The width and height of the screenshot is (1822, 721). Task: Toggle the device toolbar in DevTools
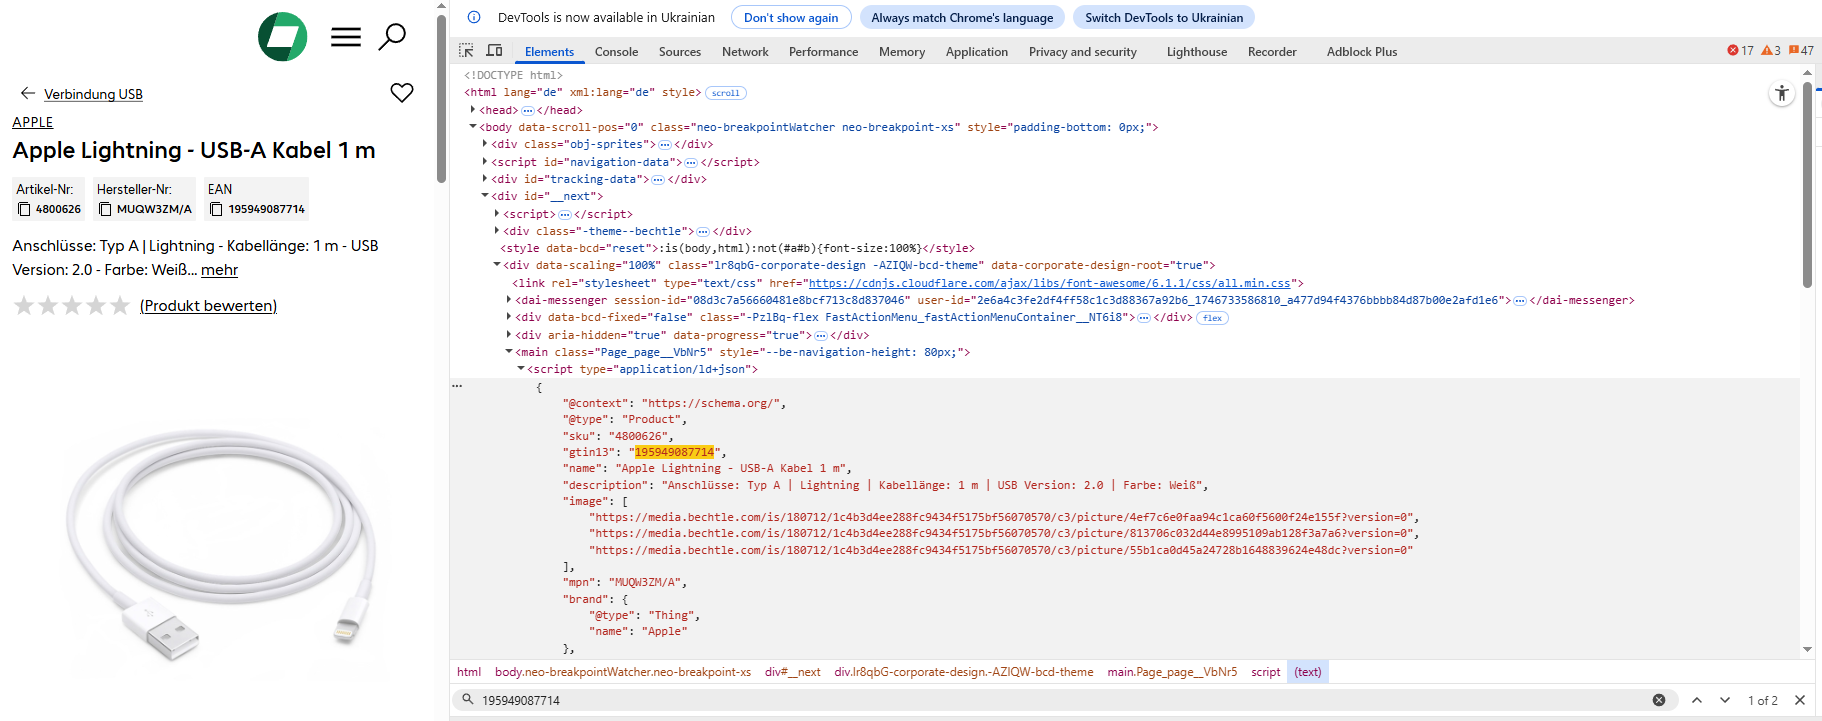(494, 51)
